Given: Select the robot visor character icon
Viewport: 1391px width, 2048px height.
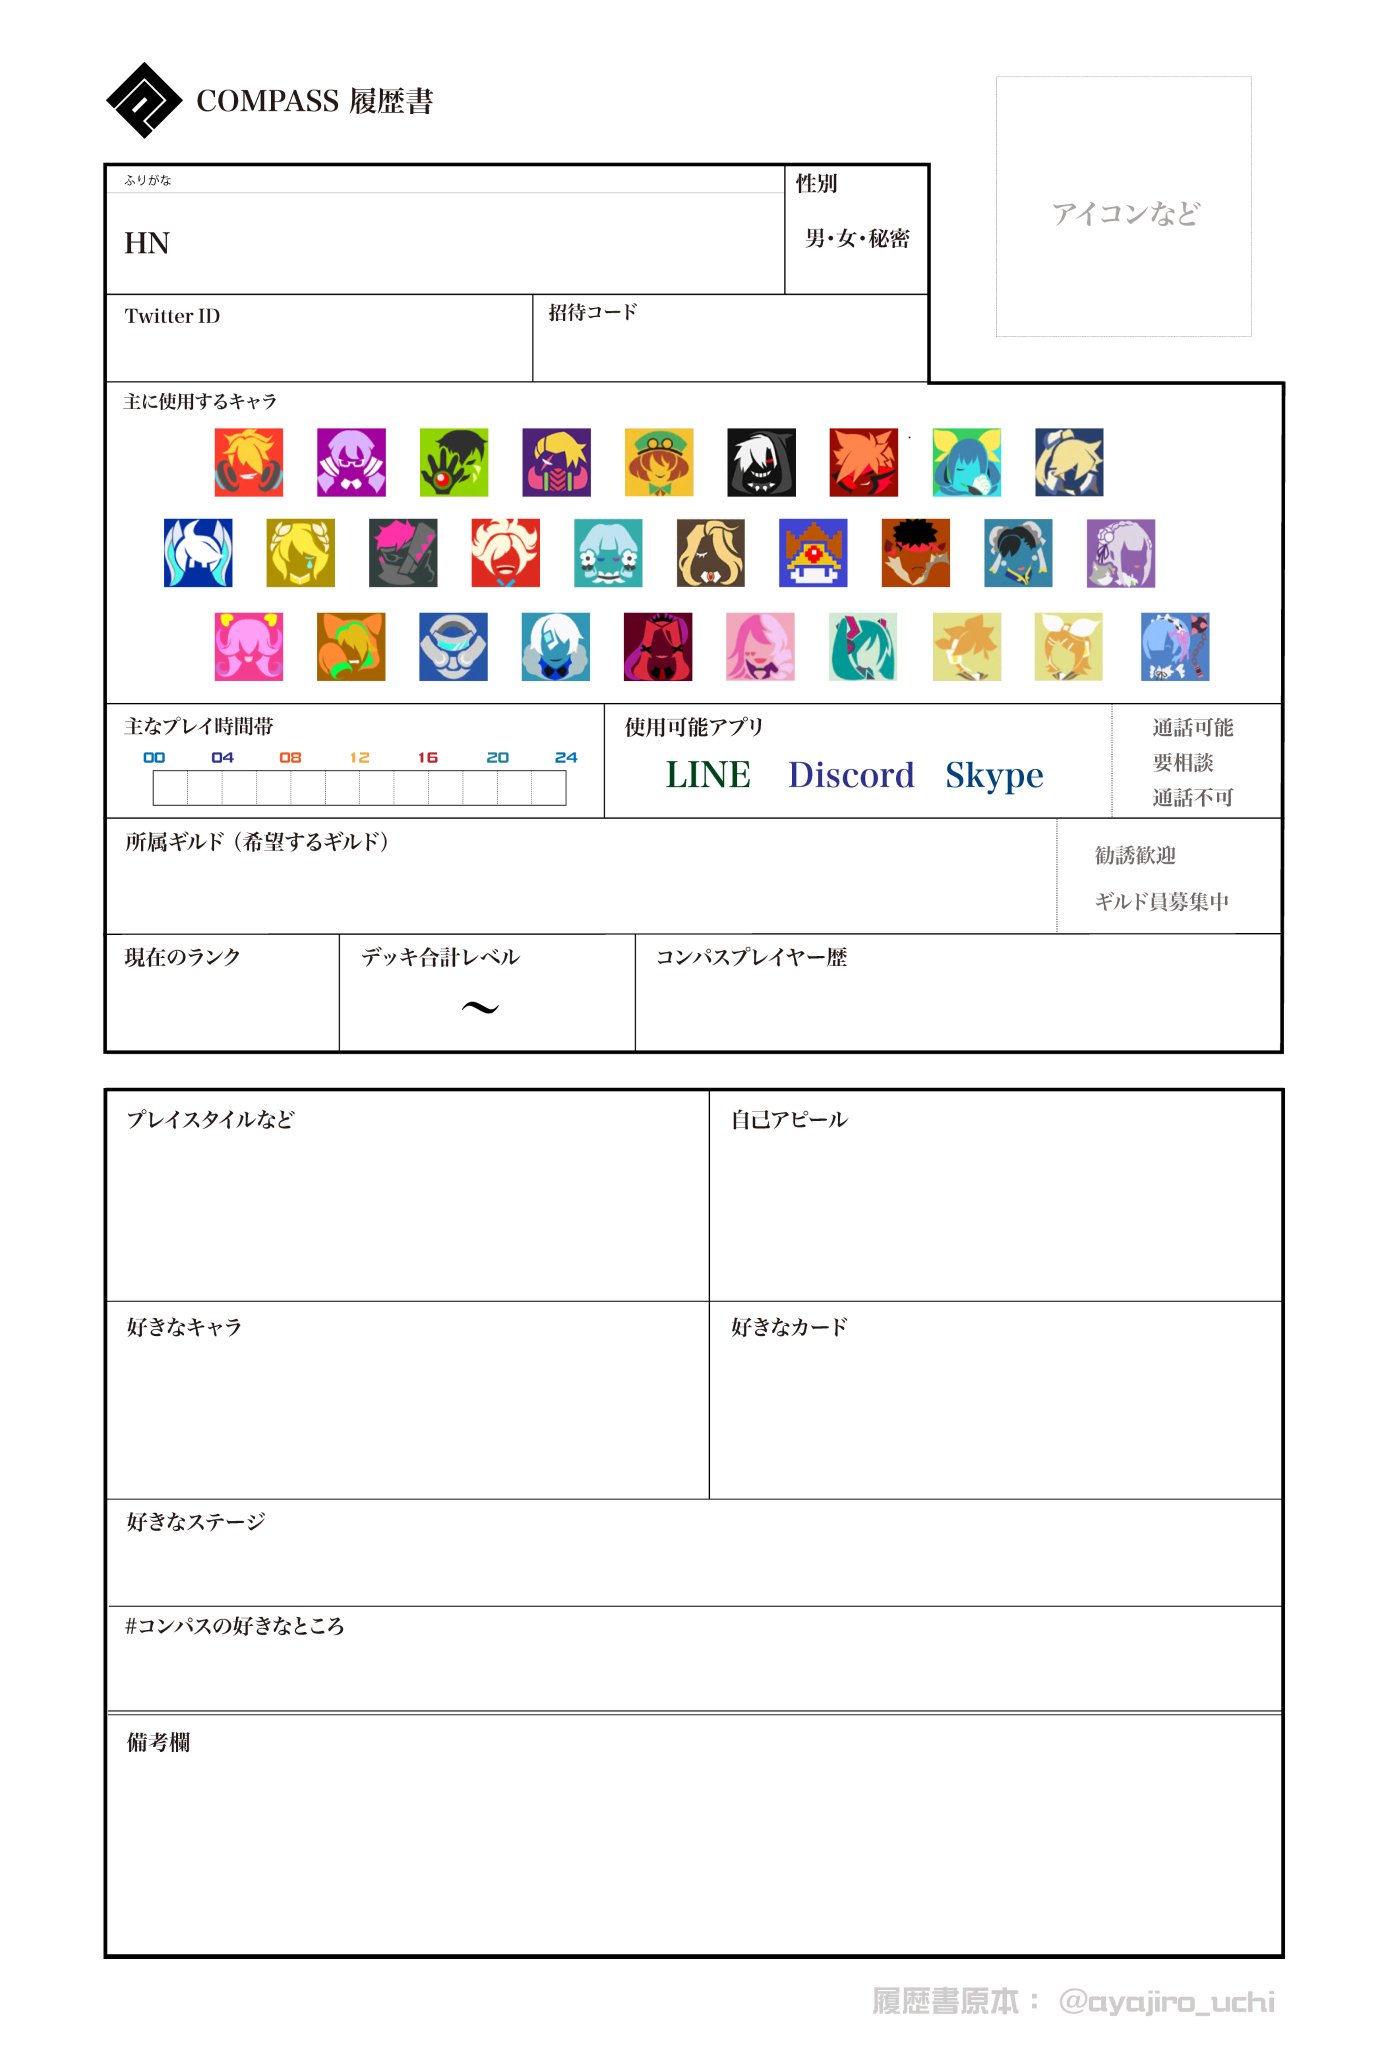Looking at the screenshot, I should 454,647.
